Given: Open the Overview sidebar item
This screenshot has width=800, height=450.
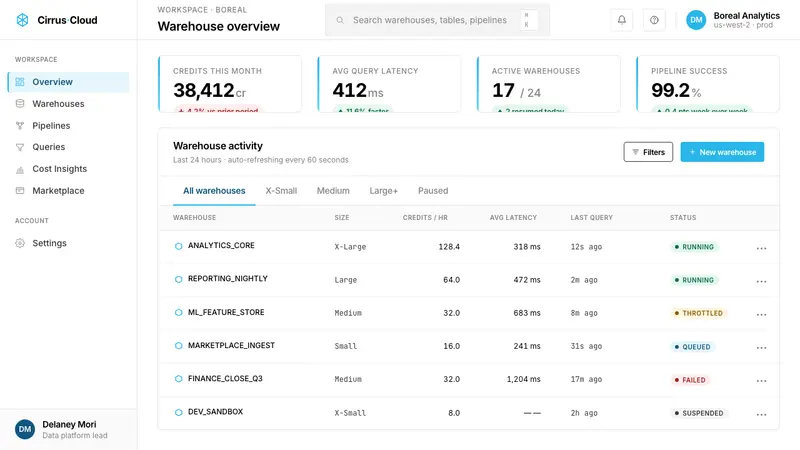Looking at the screenshot, I should click(68, 82).
